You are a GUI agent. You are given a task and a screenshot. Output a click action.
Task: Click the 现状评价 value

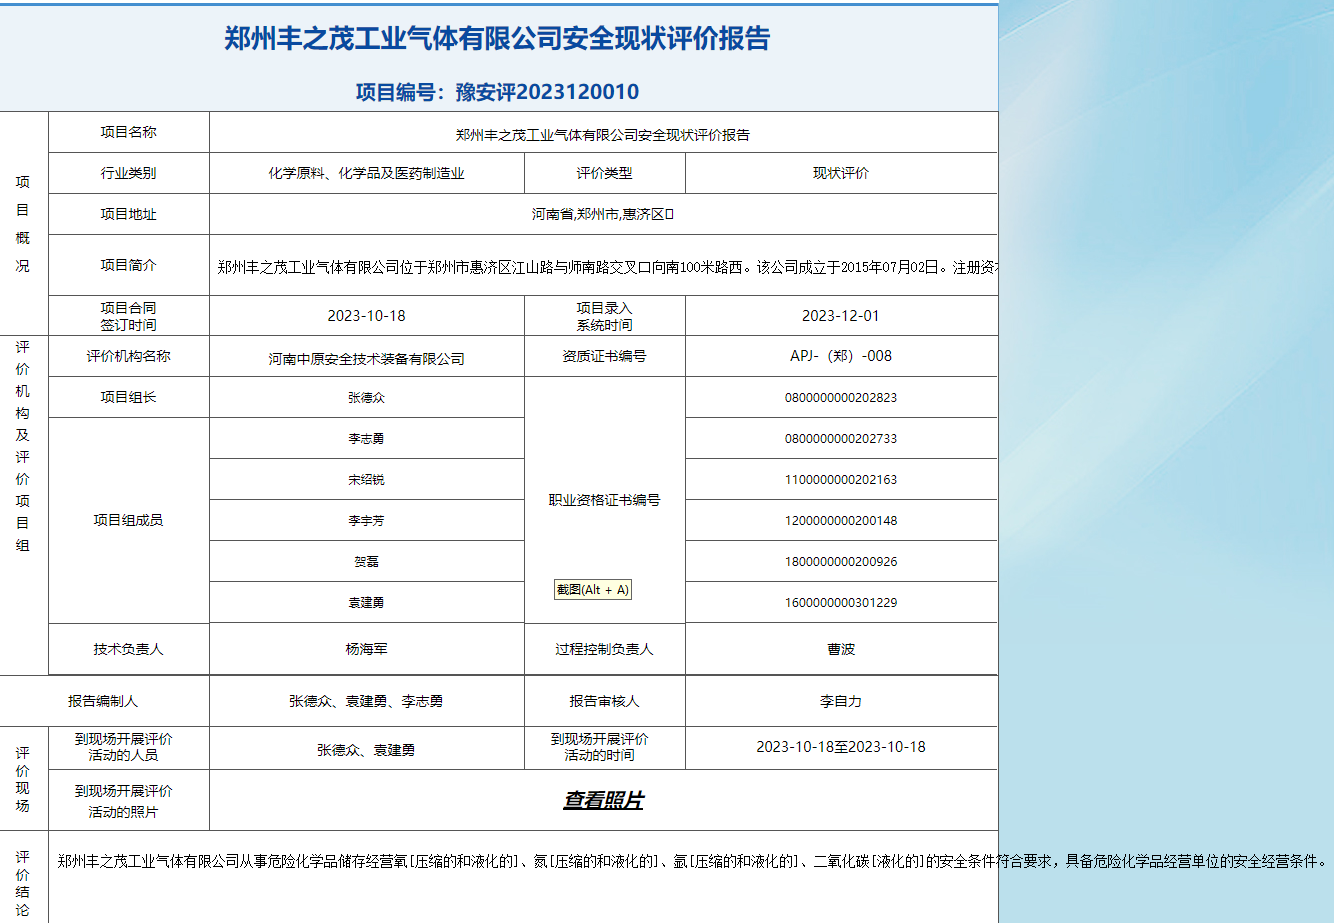coord(841,173)
